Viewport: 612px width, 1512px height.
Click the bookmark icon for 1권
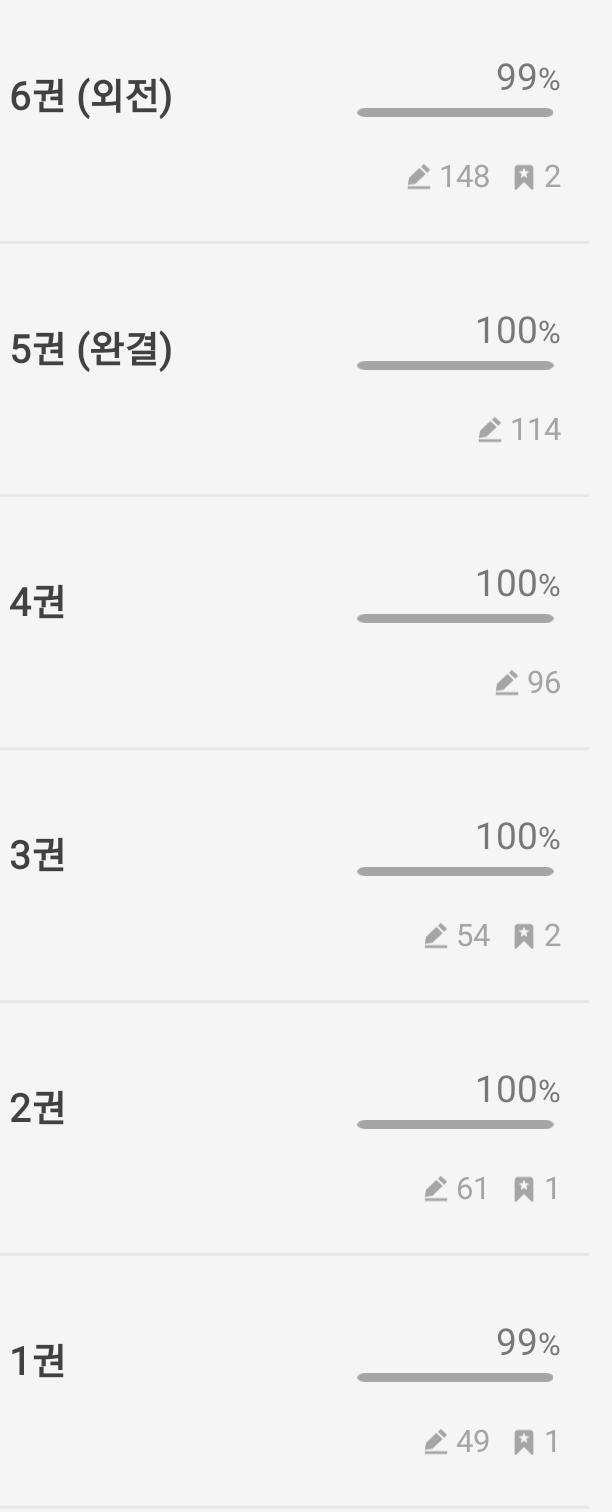point(523,1443)
